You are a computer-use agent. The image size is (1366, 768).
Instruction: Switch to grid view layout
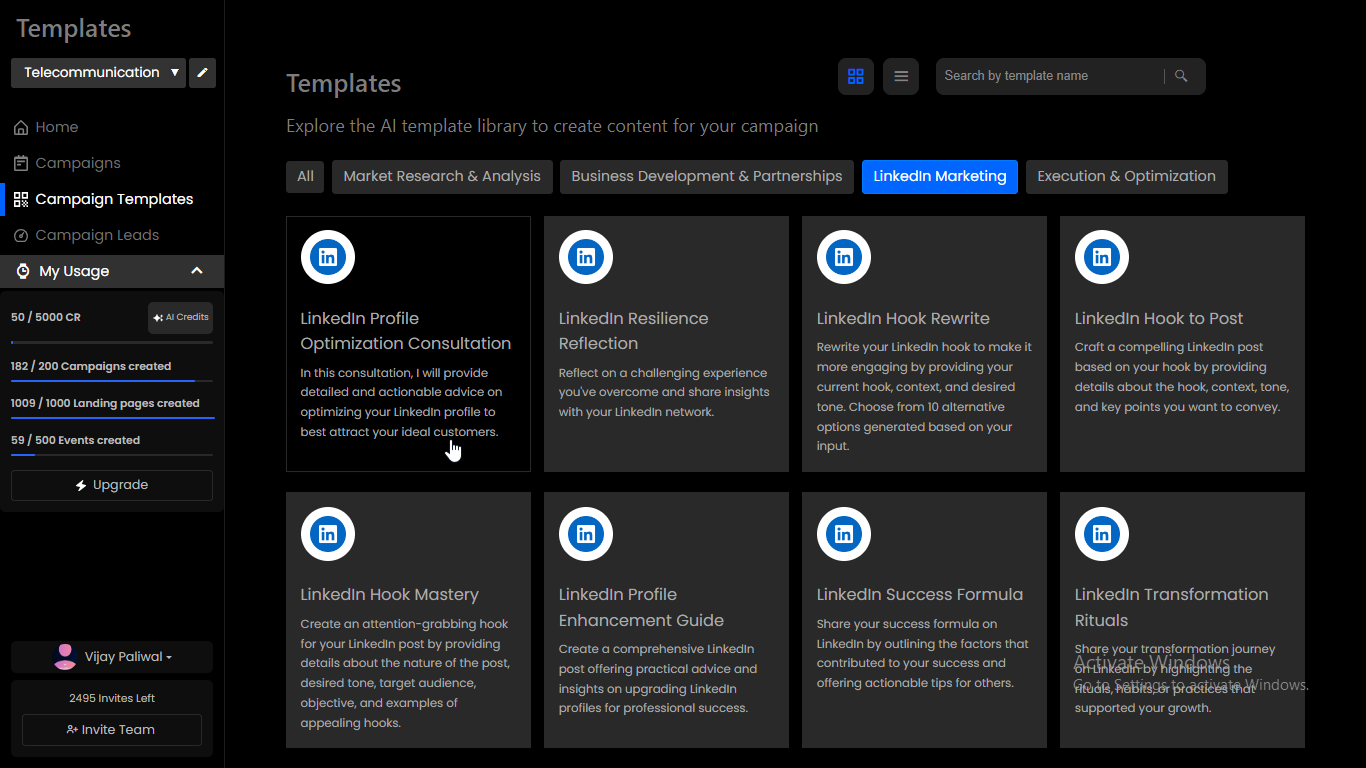(x=856, y=76)
